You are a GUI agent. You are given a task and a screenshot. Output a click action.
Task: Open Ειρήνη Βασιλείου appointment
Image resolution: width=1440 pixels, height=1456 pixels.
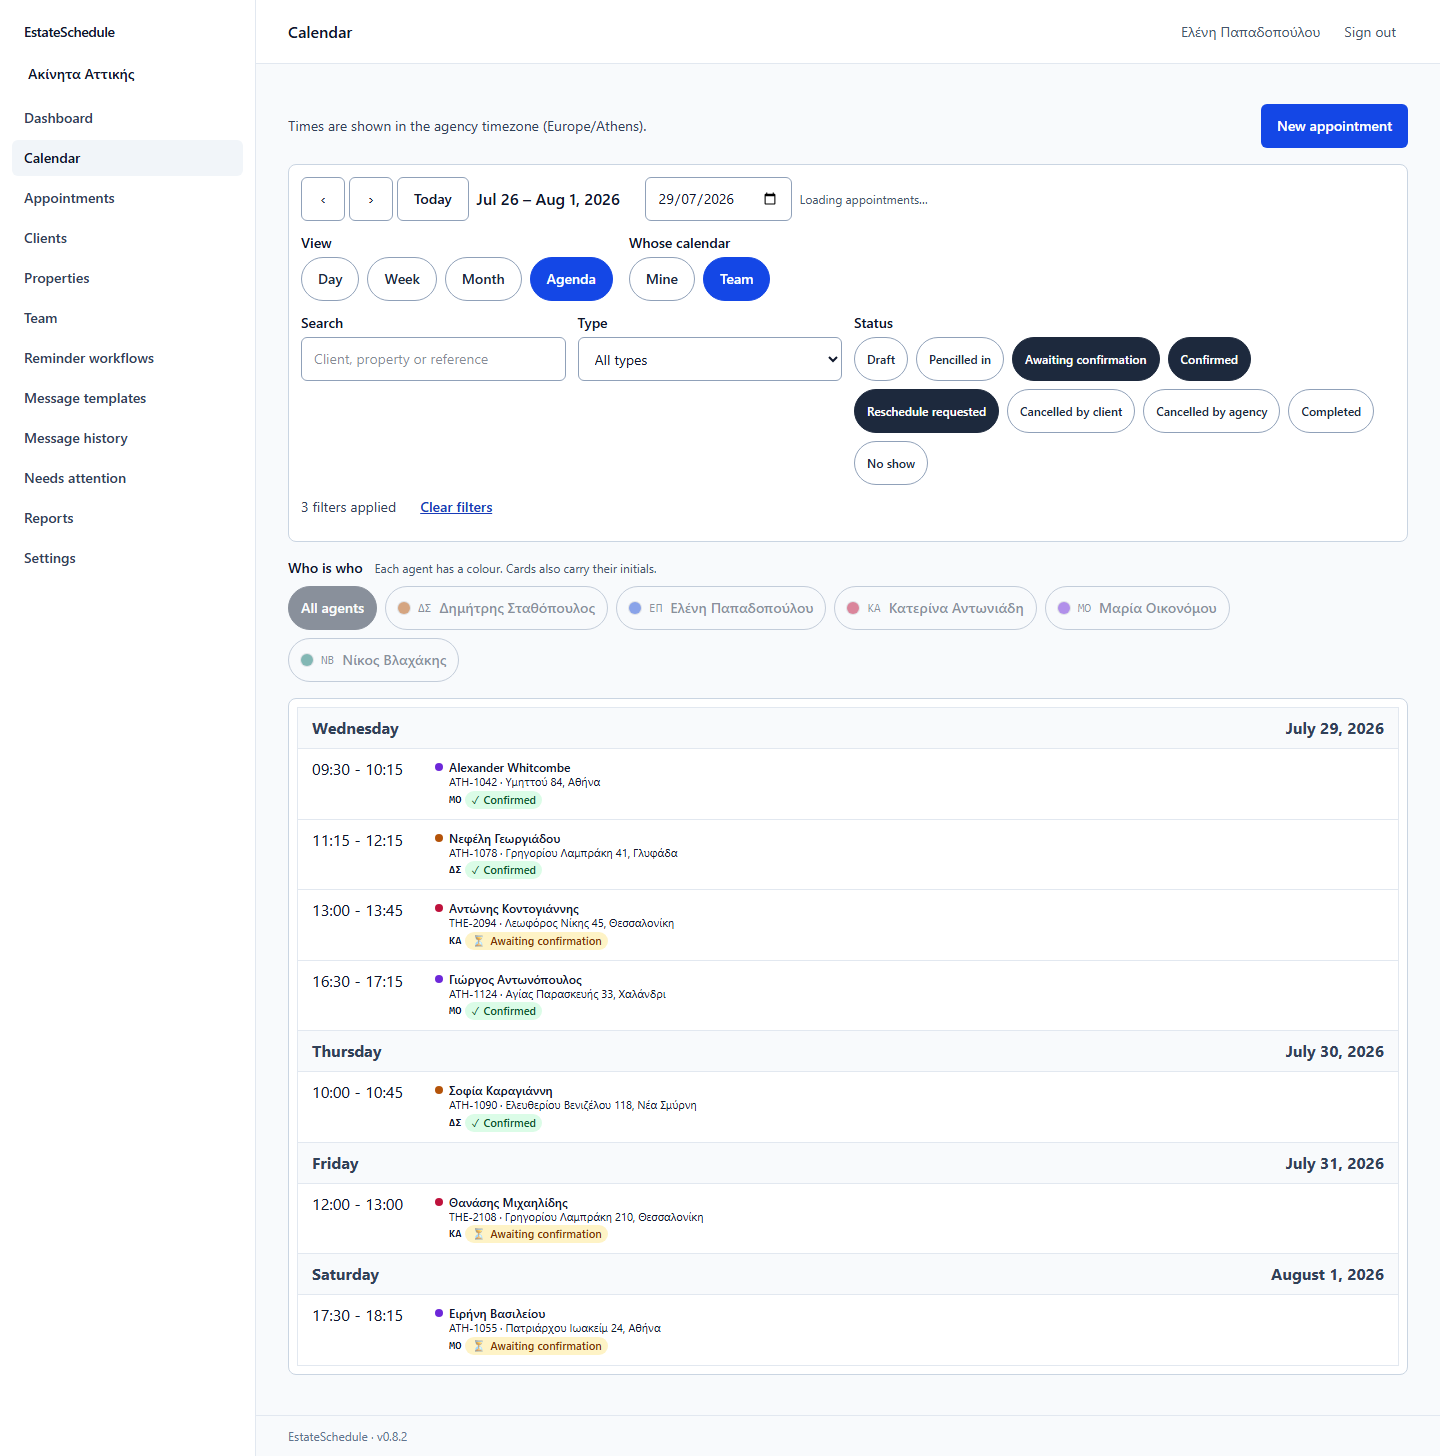[x=848, y=1330]
